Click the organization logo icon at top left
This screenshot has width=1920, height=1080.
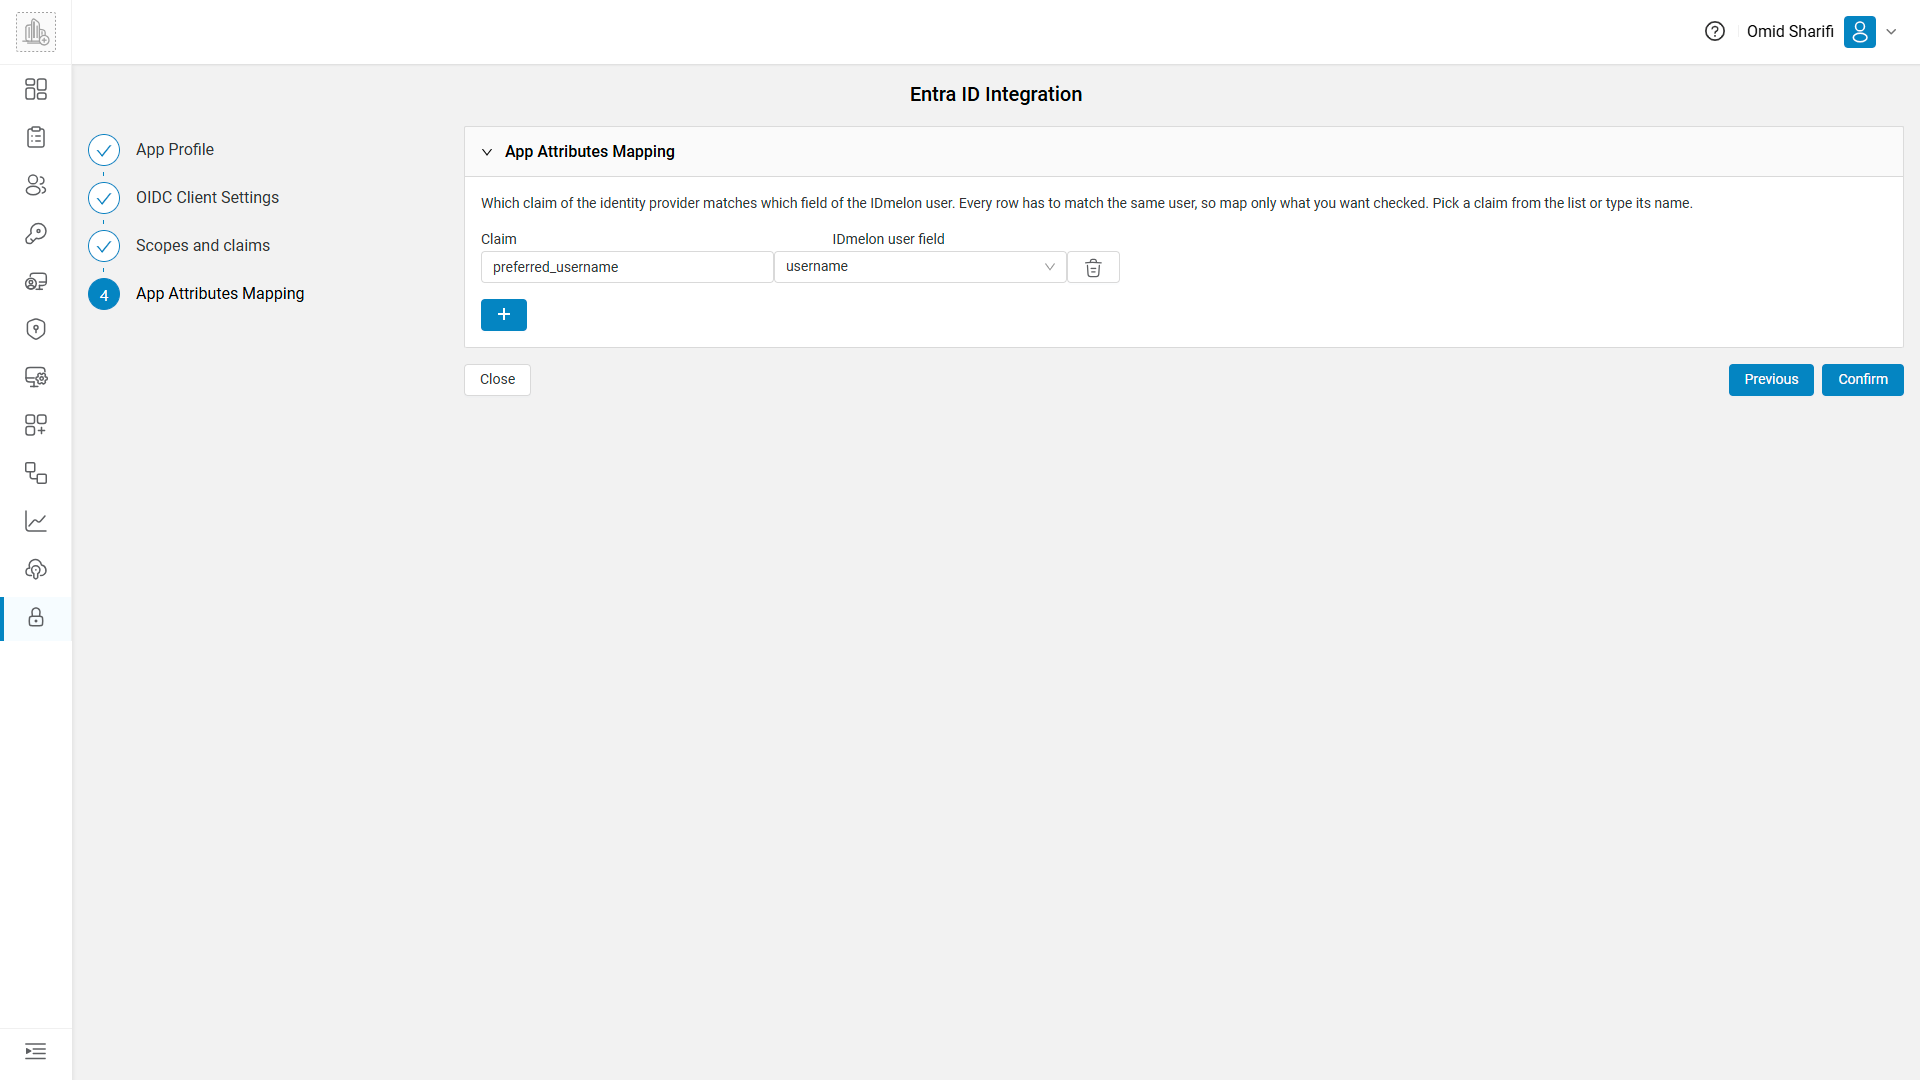[36, 32]
